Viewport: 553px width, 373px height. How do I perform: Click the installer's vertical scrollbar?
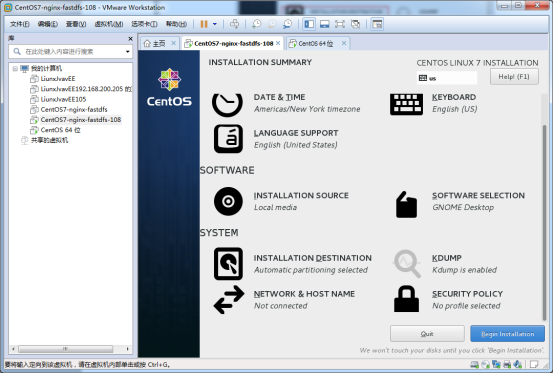[x=545, y=222]
